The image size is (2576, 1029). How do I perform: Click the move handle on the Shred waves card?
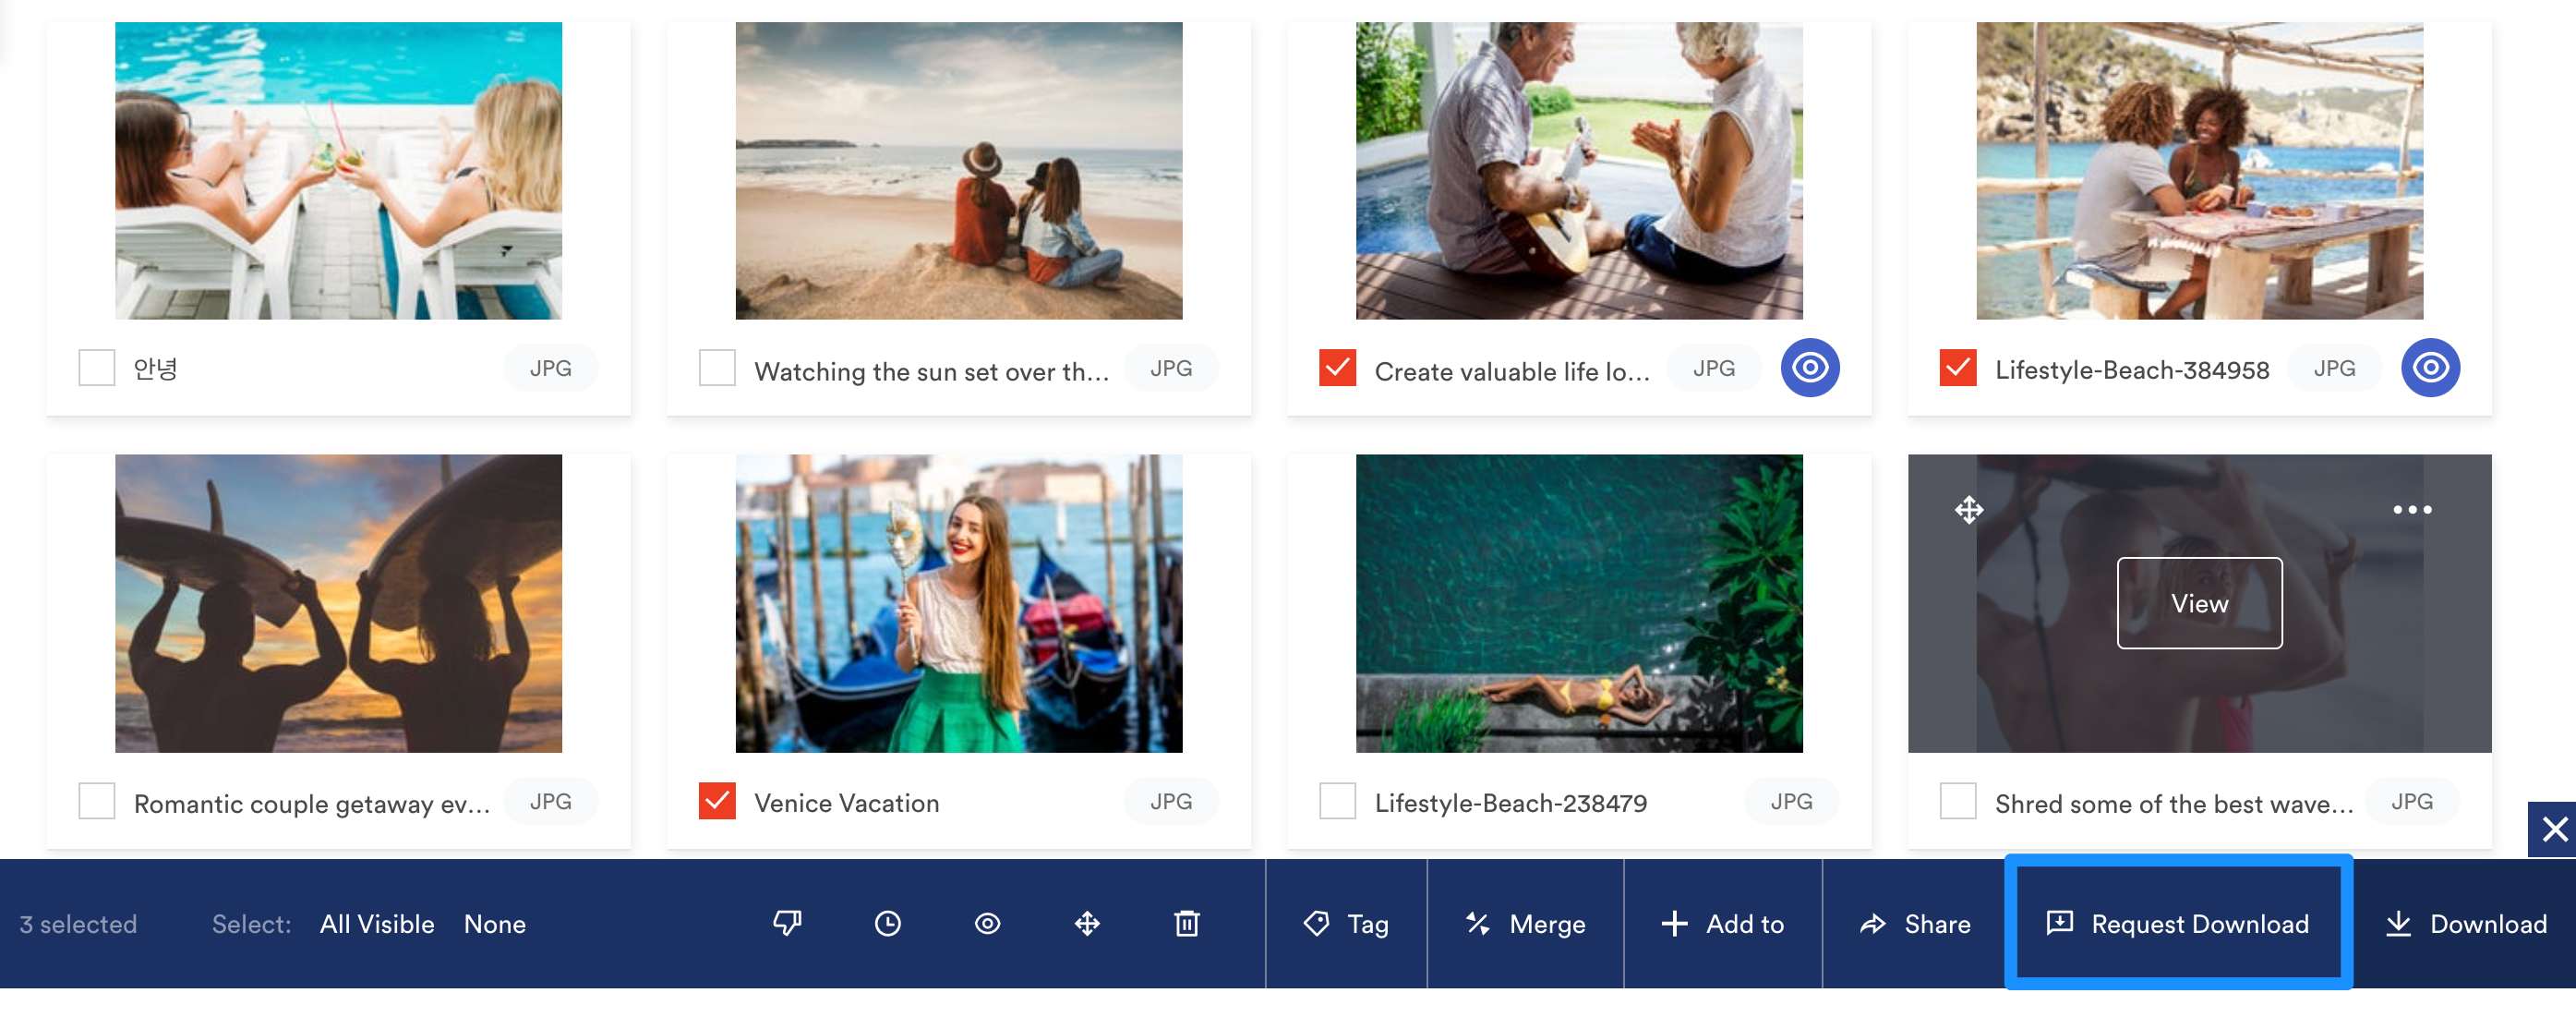point(1969,510)
